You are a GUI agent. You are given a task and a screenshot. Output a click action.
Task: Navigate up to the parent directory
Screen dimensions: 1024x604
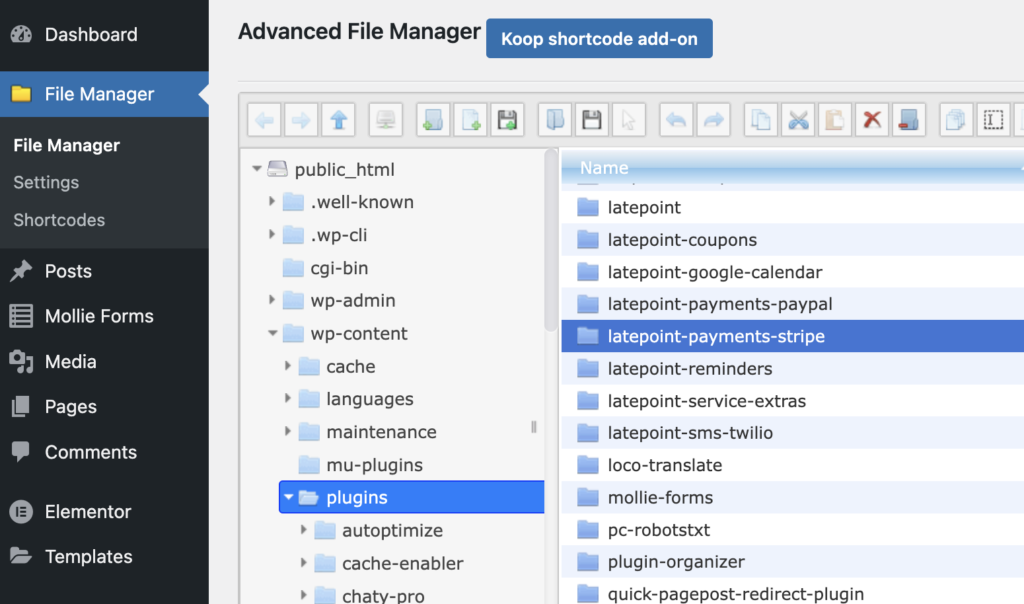pos(339,119)
